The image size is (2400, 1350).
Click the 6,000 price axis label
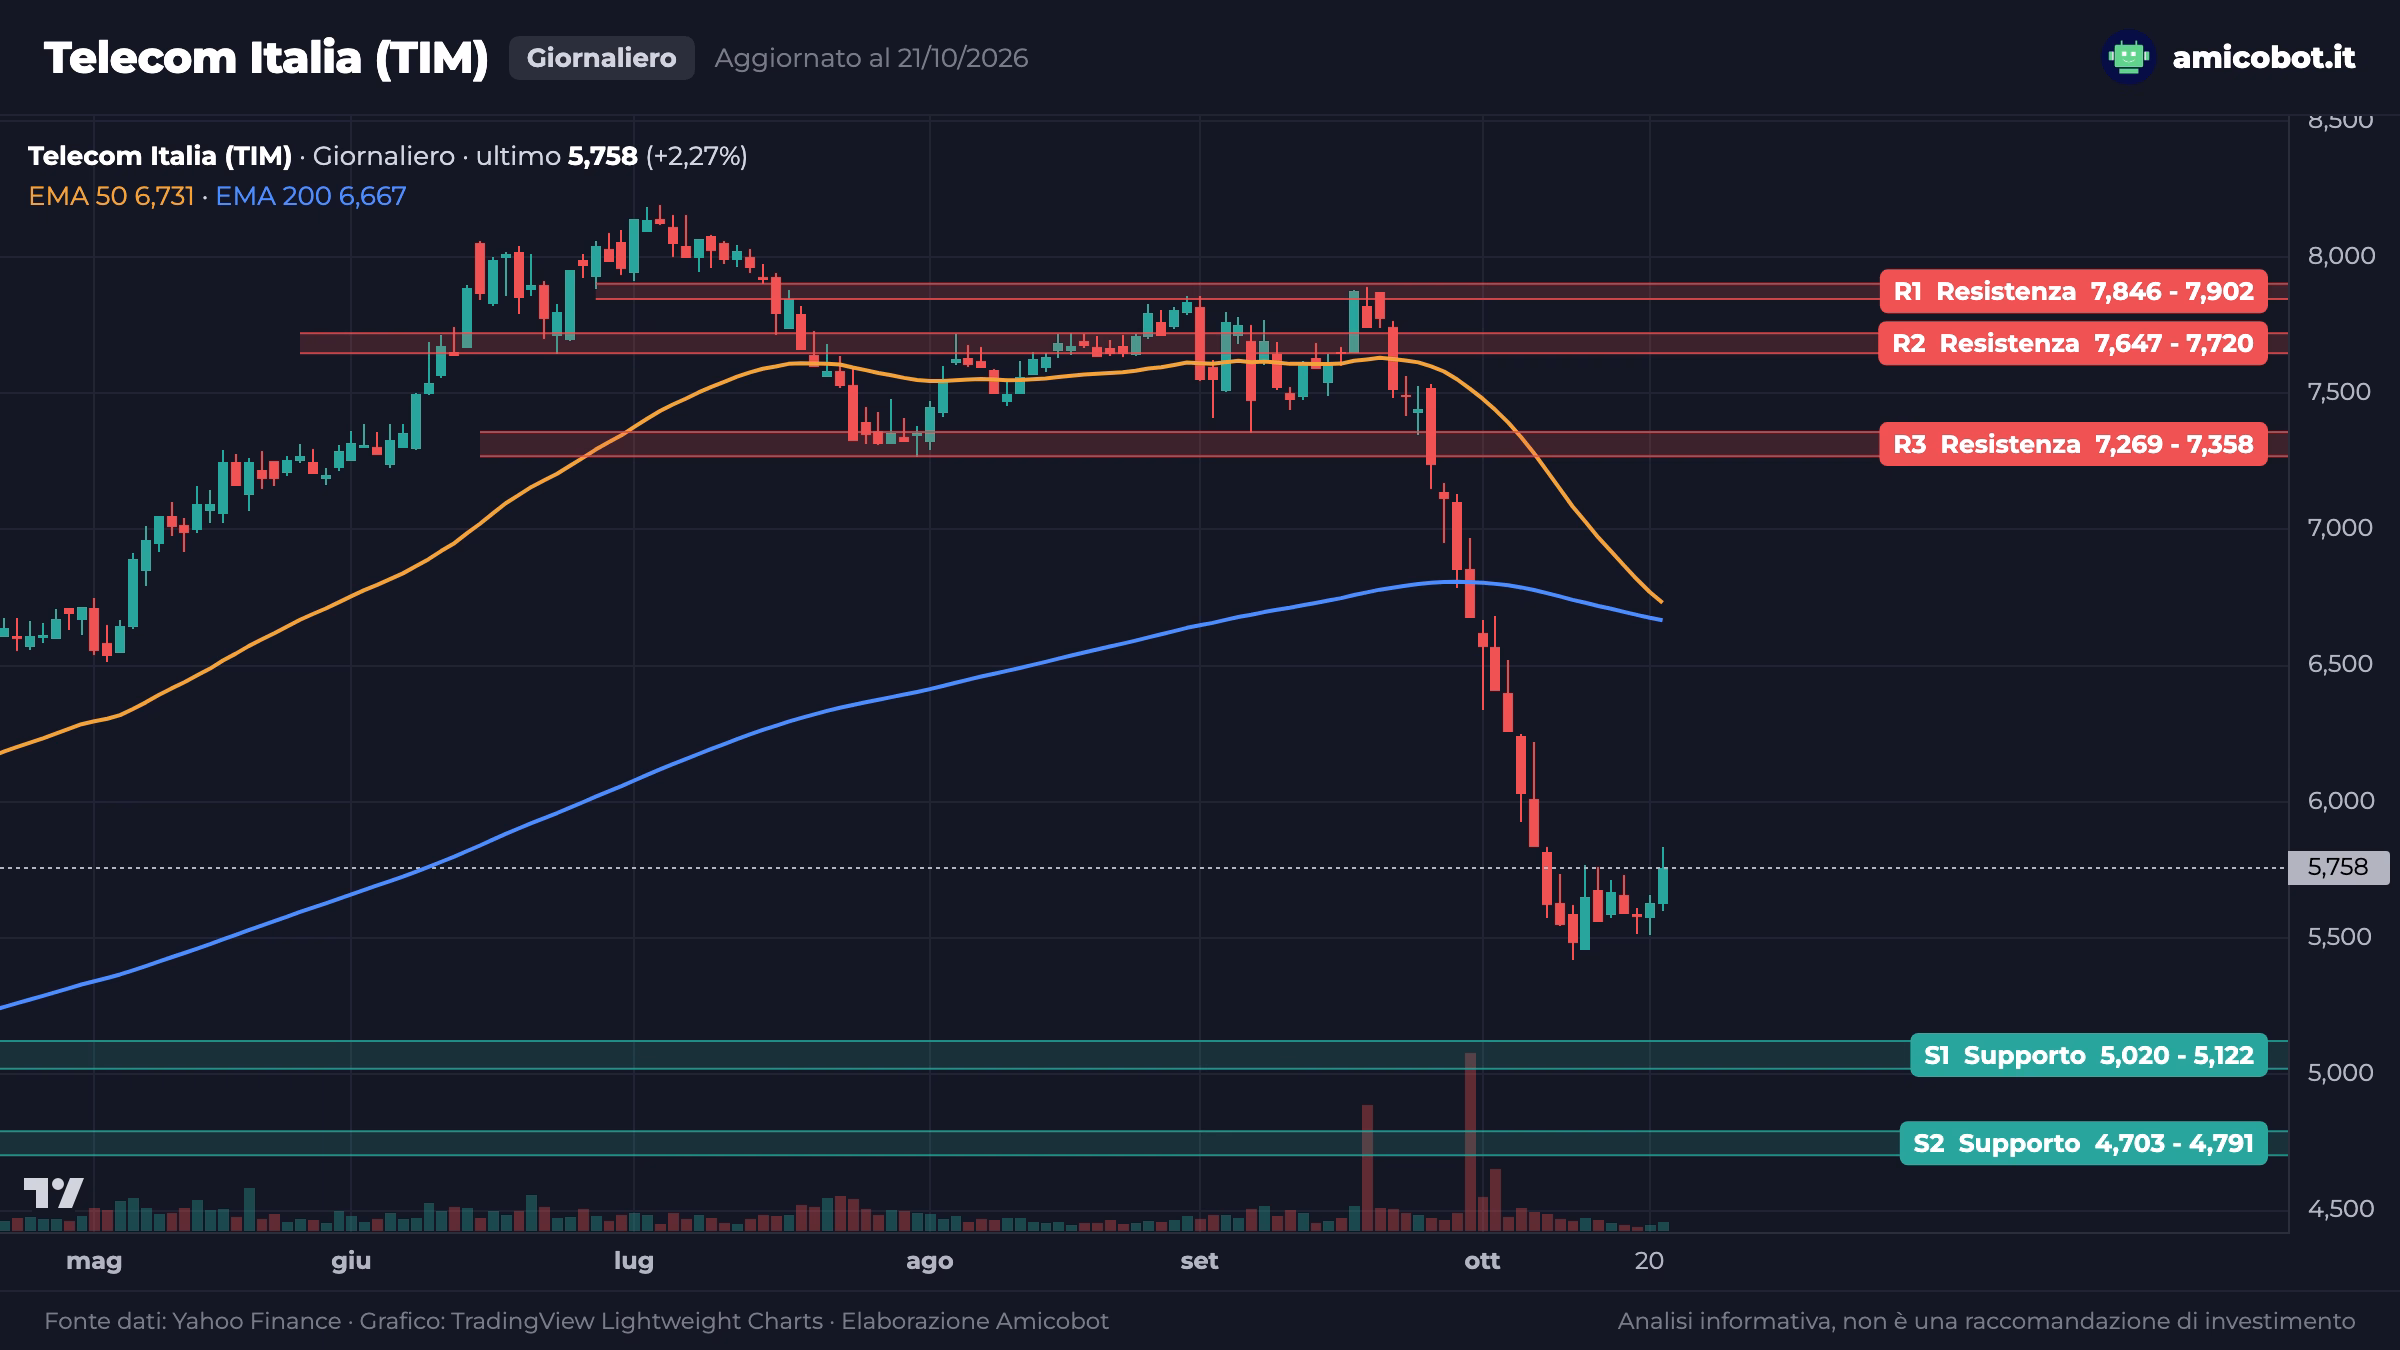pyautogui.click(x=2340, y=801)
